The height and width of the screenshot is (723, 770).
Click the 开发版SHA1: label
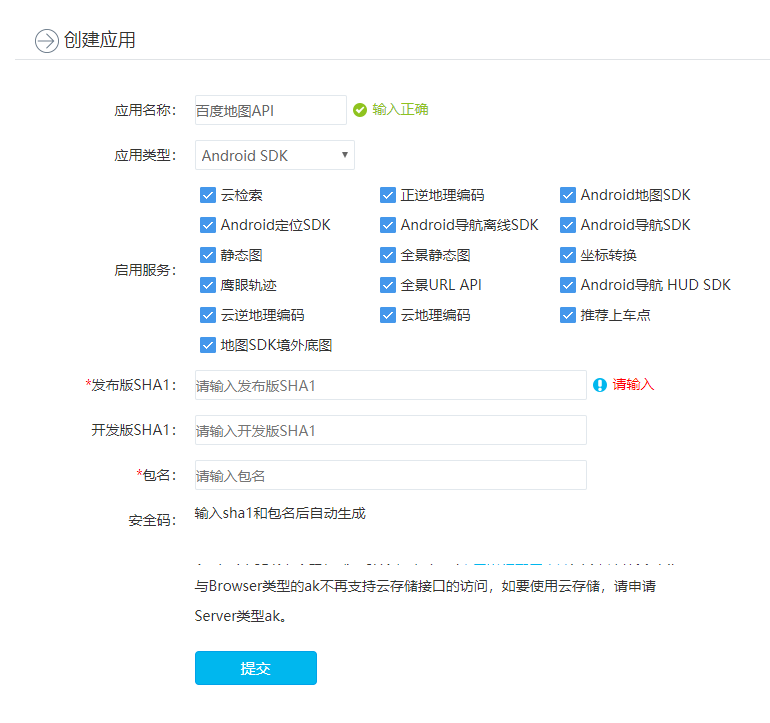(x=134, y=430)
